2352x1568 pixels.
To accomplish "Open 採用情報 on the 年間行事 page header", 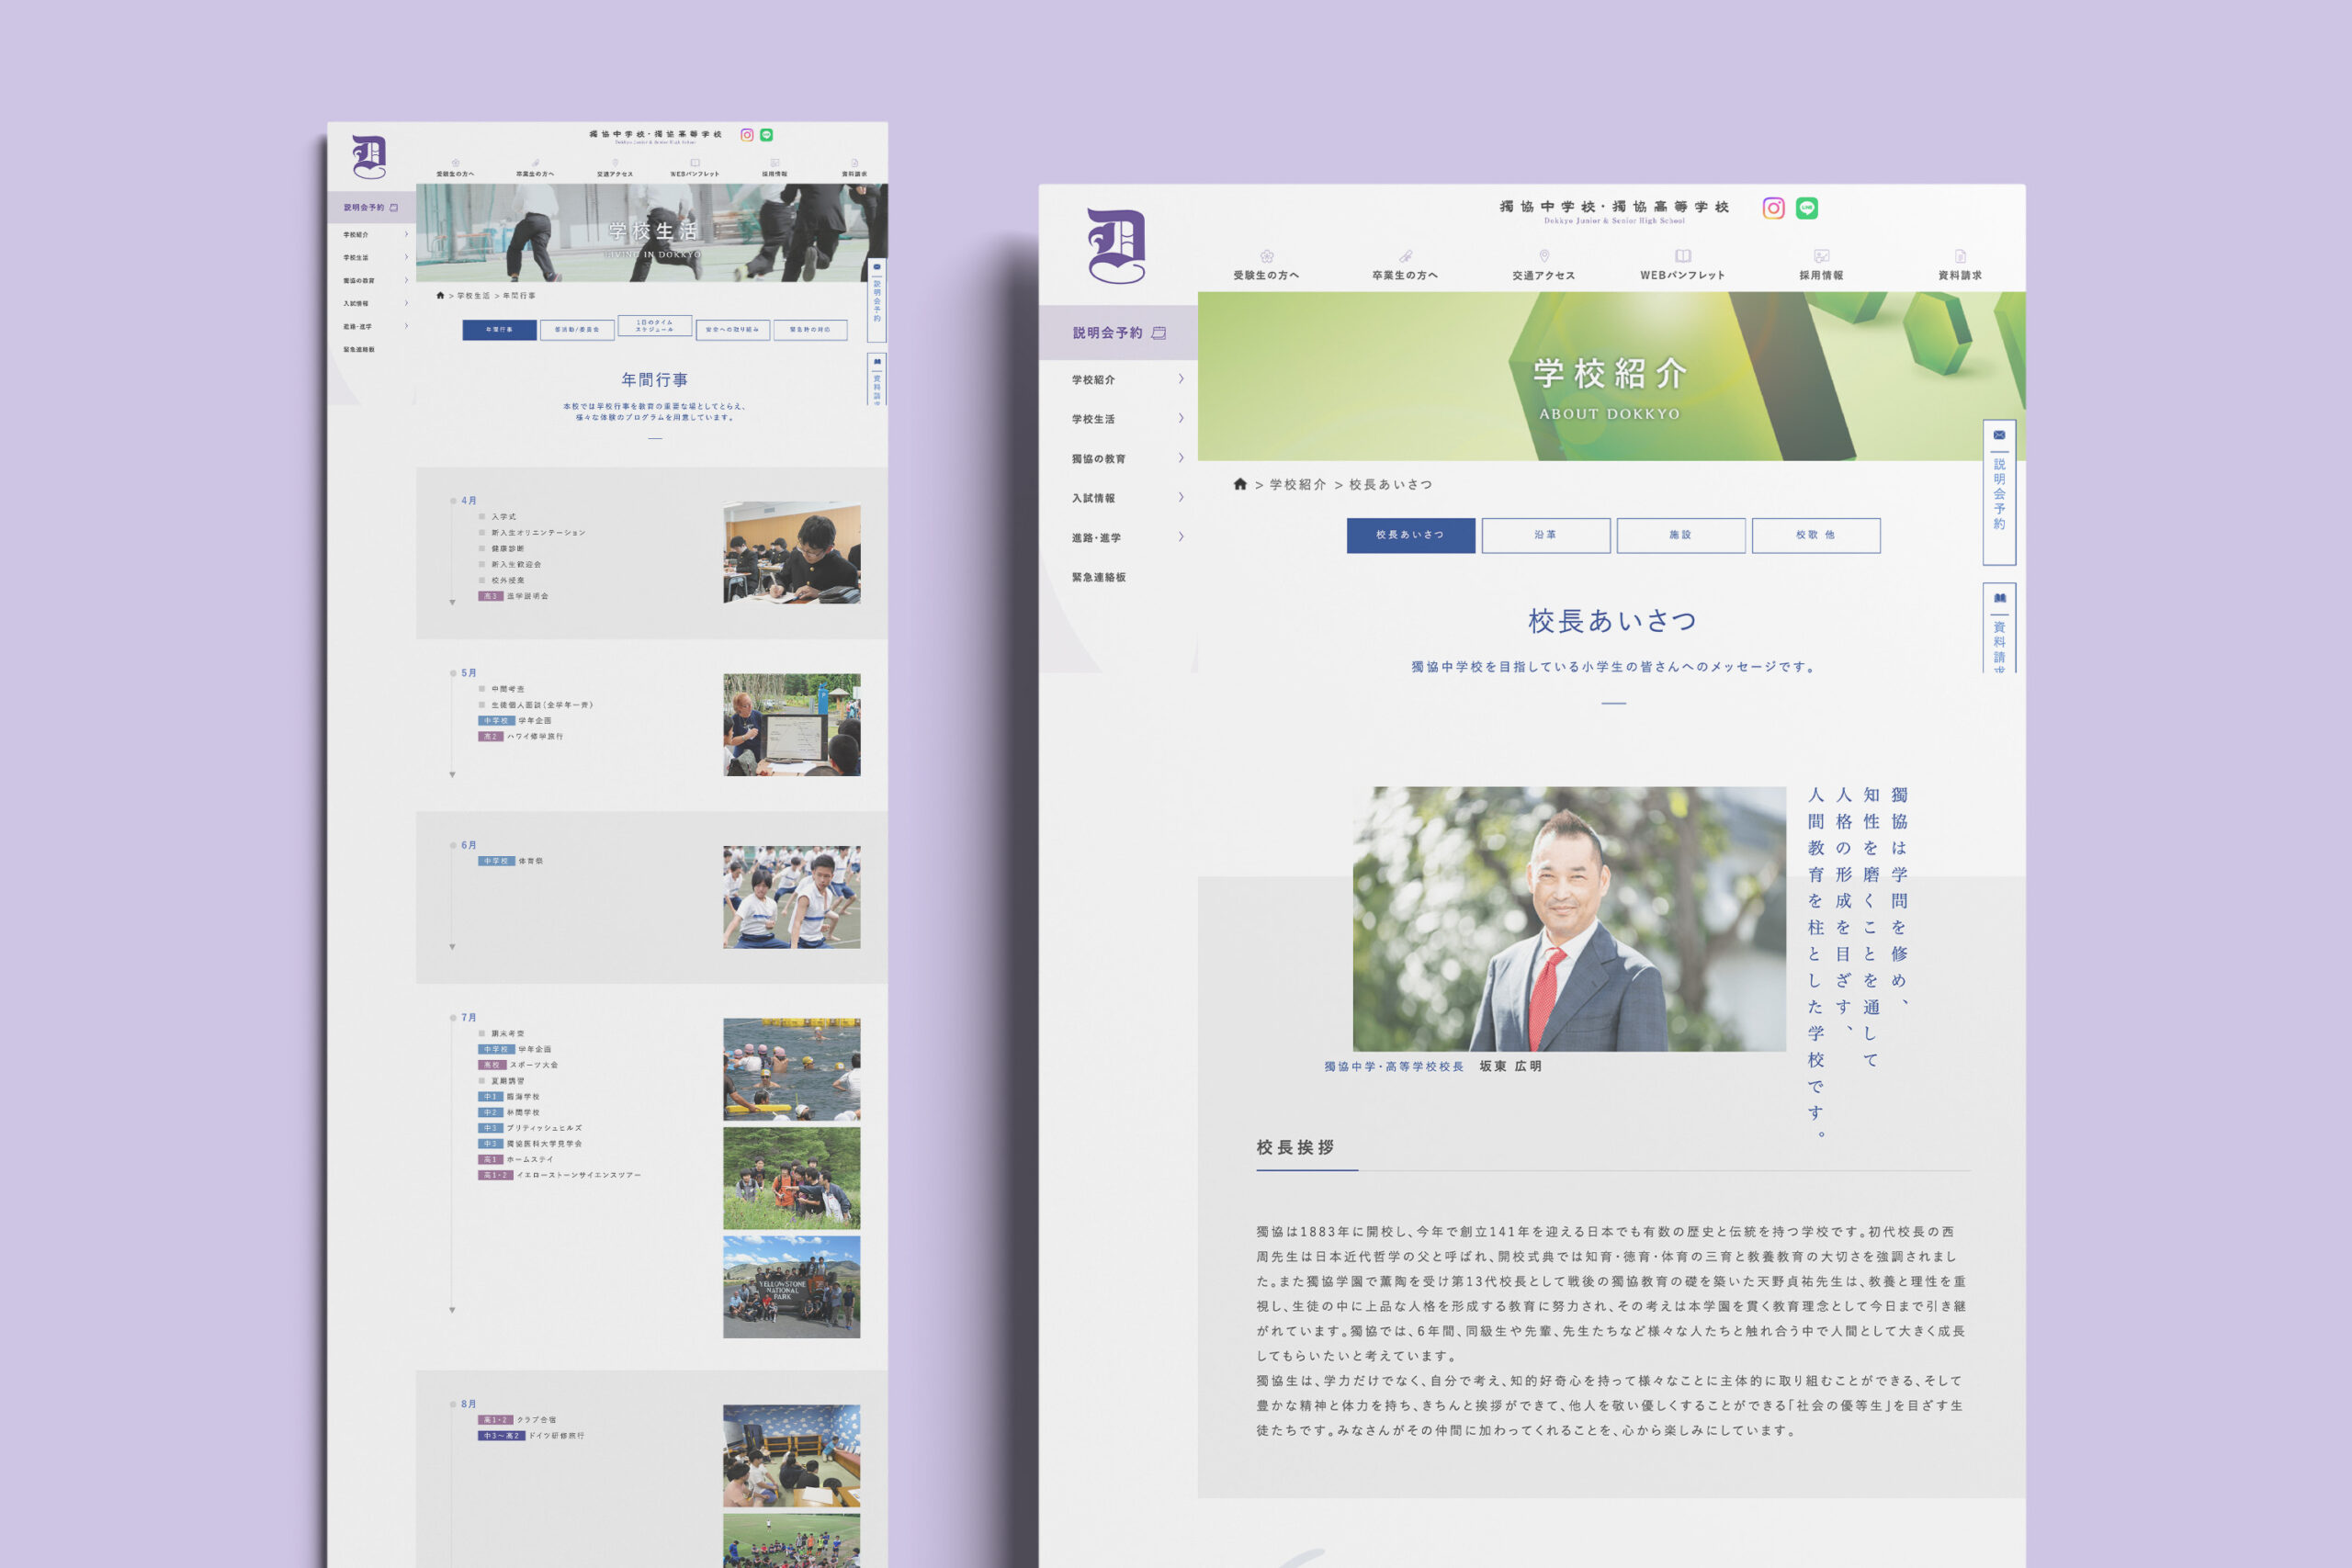I will pyautogui.click(x=775, y=168).
